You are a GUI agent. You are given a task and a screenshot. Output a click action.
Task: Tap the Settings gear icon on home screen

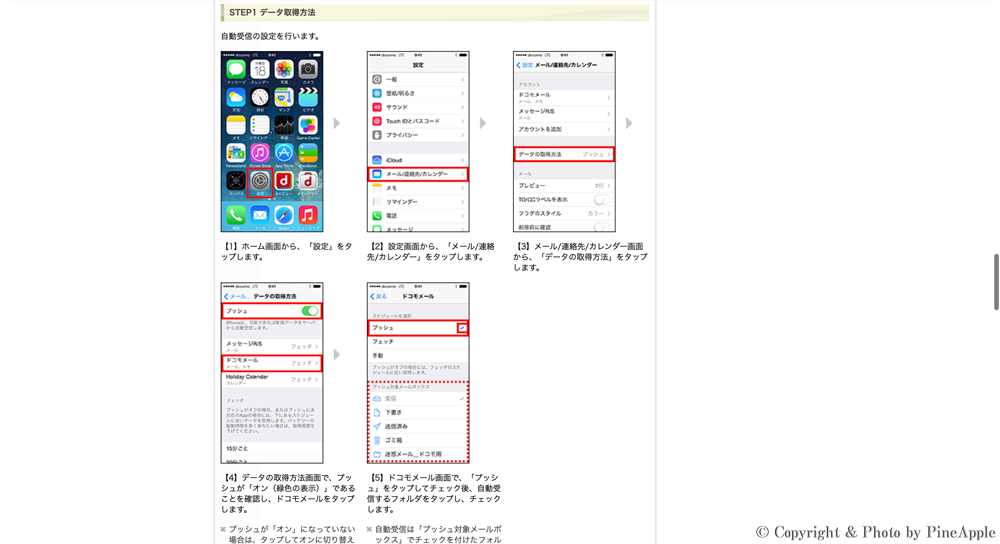259,181
